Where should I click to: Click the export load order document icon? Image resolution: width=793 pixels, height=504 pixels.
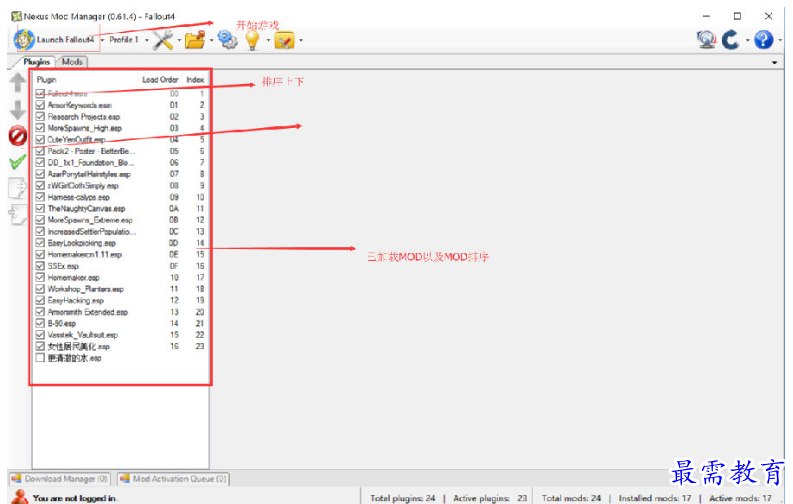[18, 188]
